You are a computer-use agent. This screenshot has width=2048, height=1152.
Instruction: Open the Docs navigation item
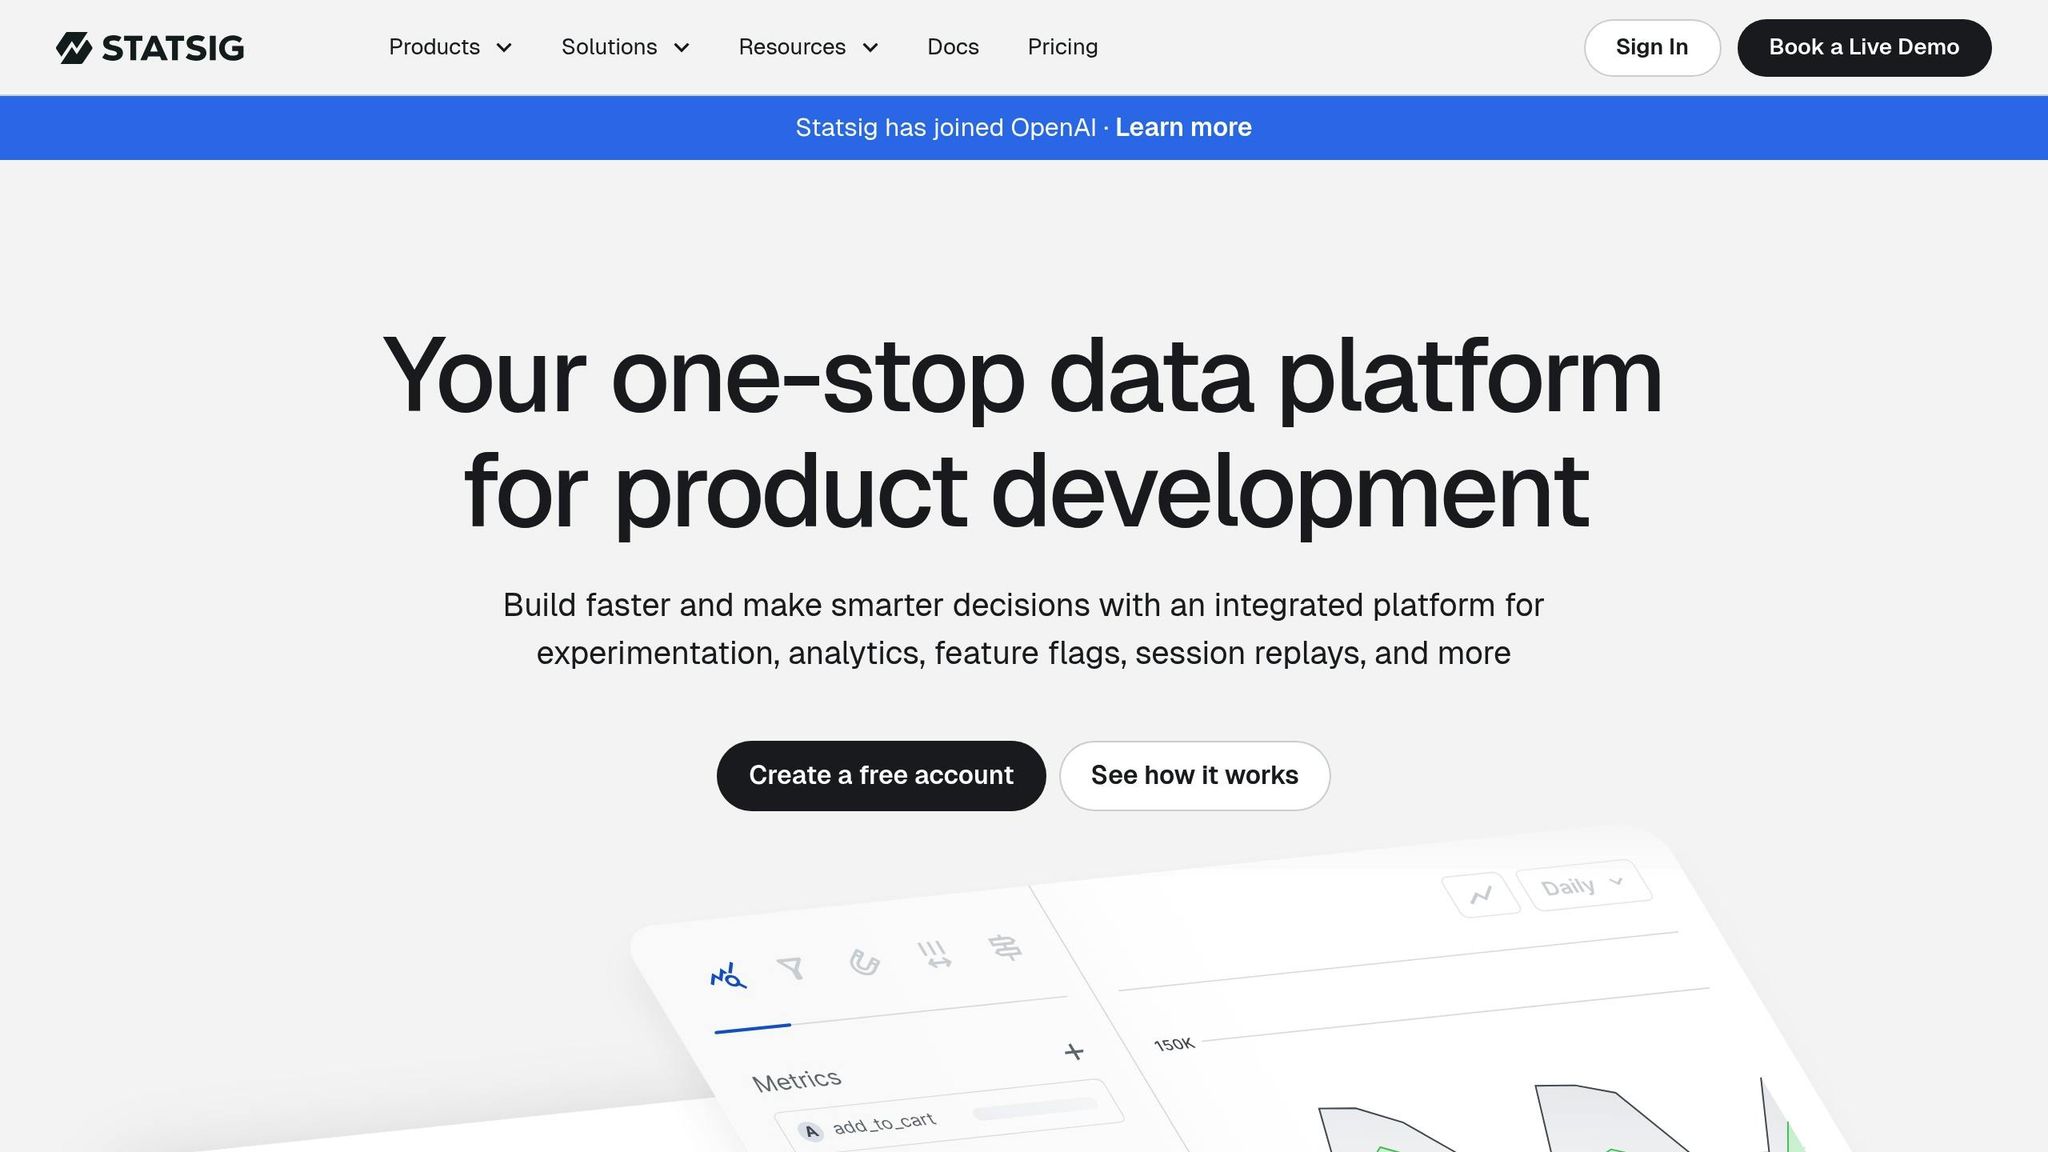click(952, 47)
